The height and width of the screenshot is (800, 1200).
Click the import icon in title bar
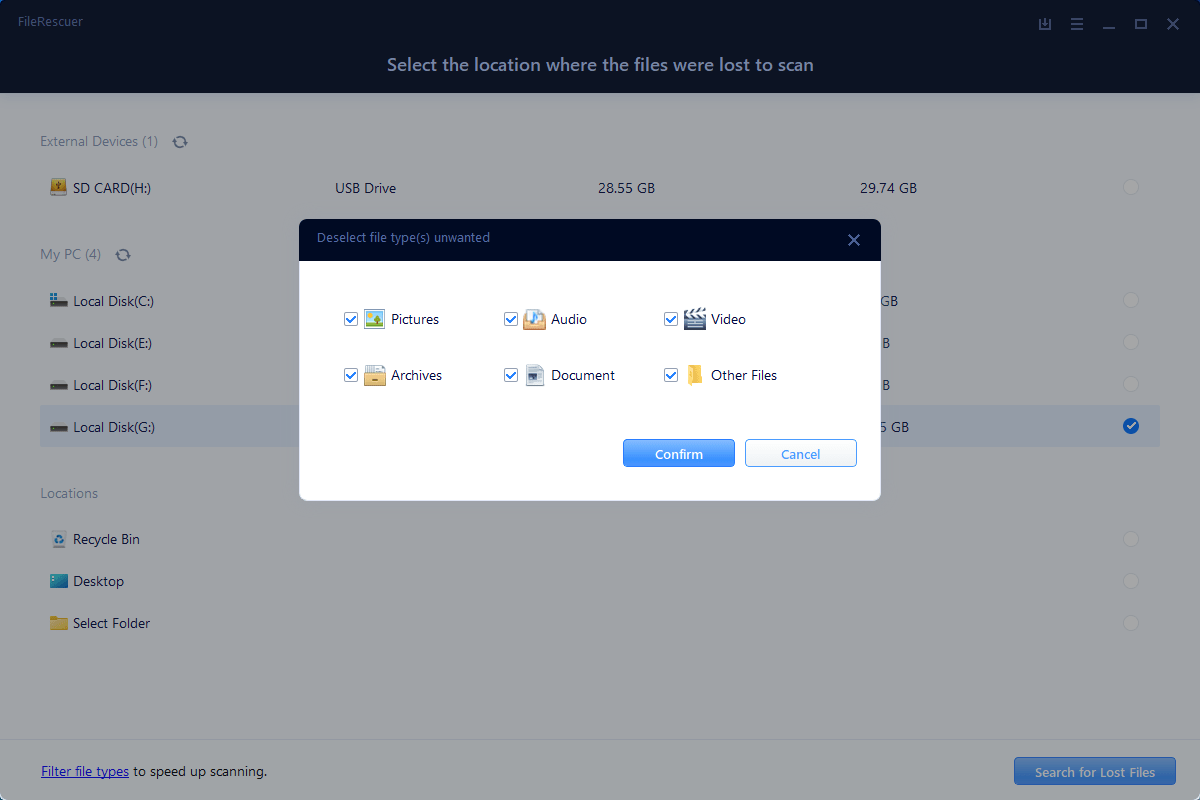(x=1045, y=24)
